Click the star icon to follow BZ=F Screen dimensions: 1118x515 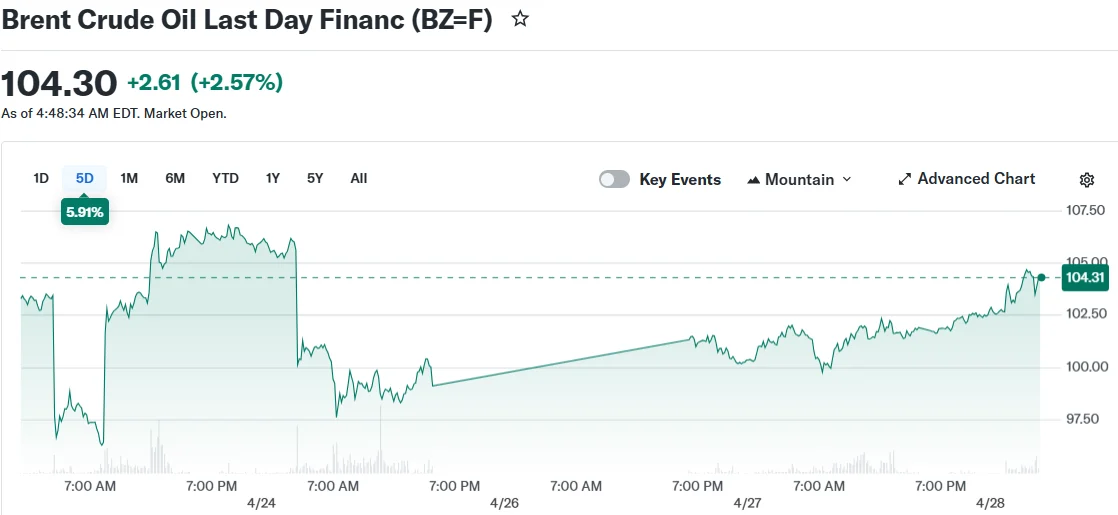[x=520, y=19]
